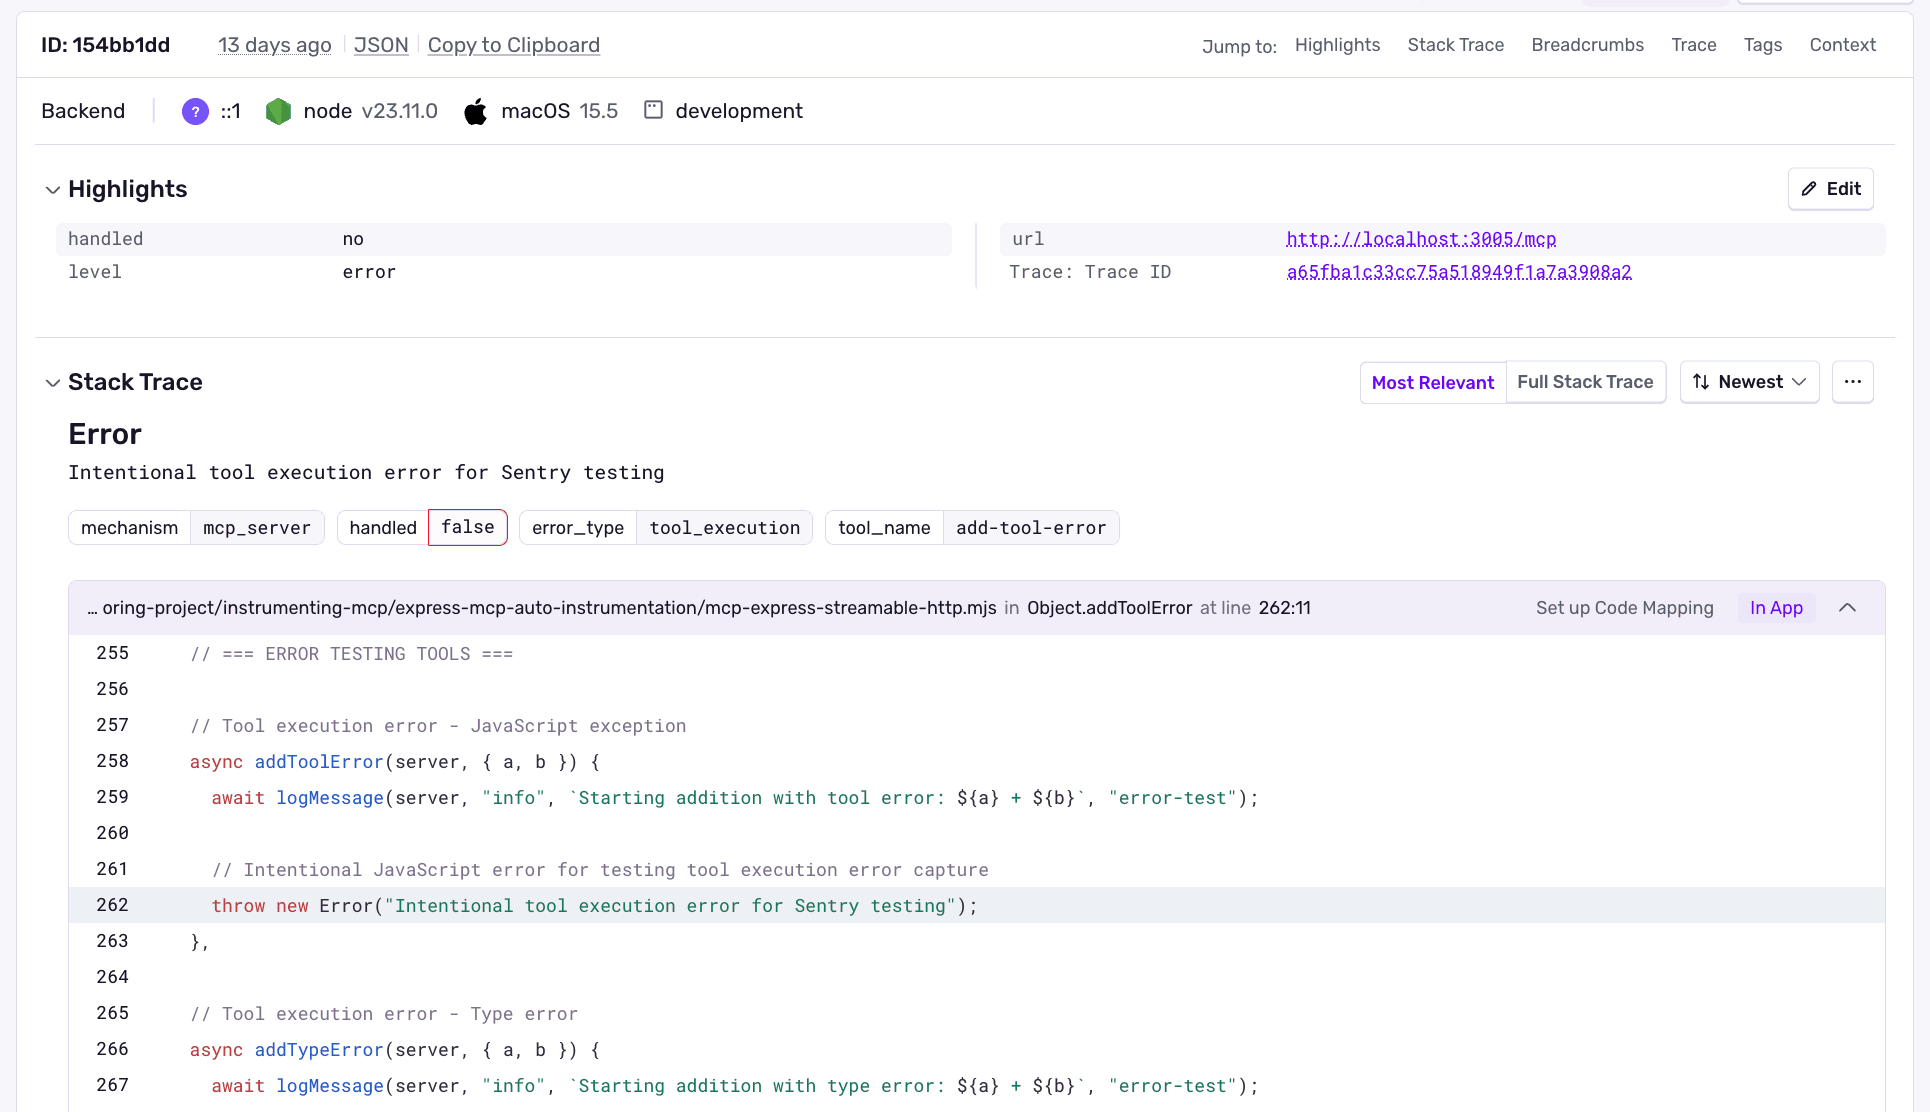This screenshot has width=1930, height=1112.
Task: Click the 13 days ago timestamp
Action: coord(274,45)
